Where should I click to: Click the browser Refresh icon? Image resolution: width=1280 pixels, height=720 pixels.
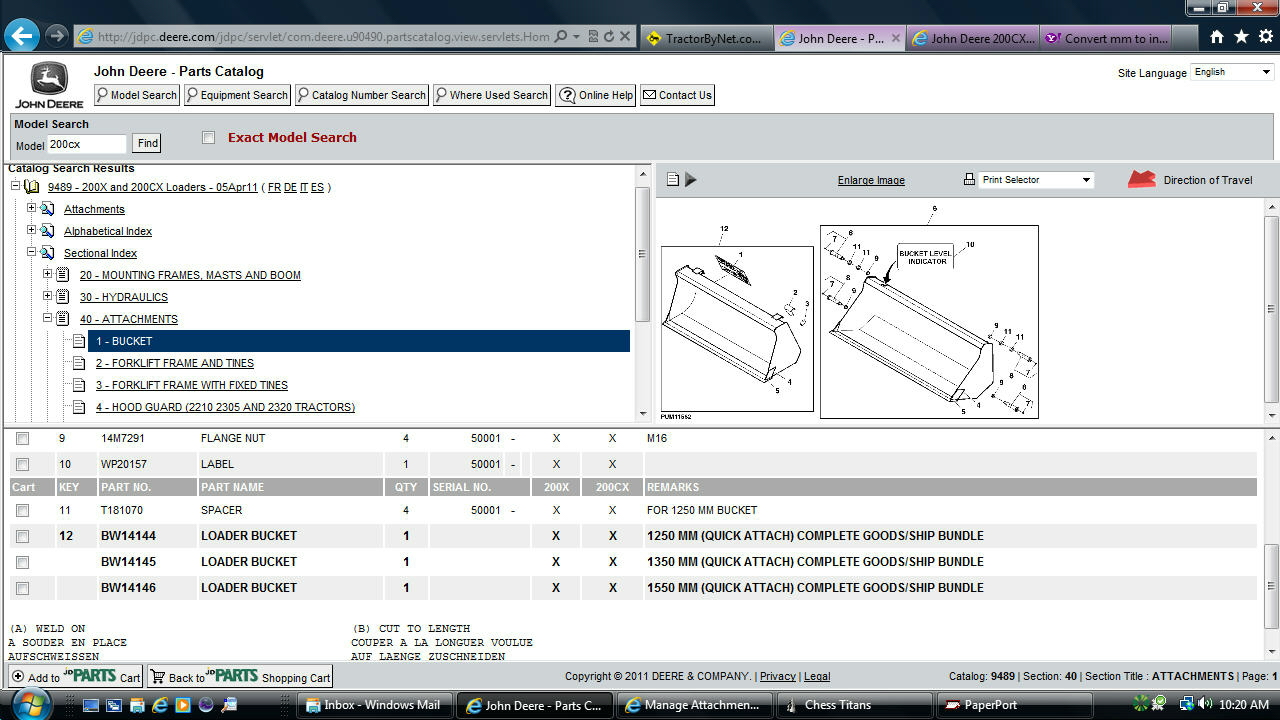point(607,36)
